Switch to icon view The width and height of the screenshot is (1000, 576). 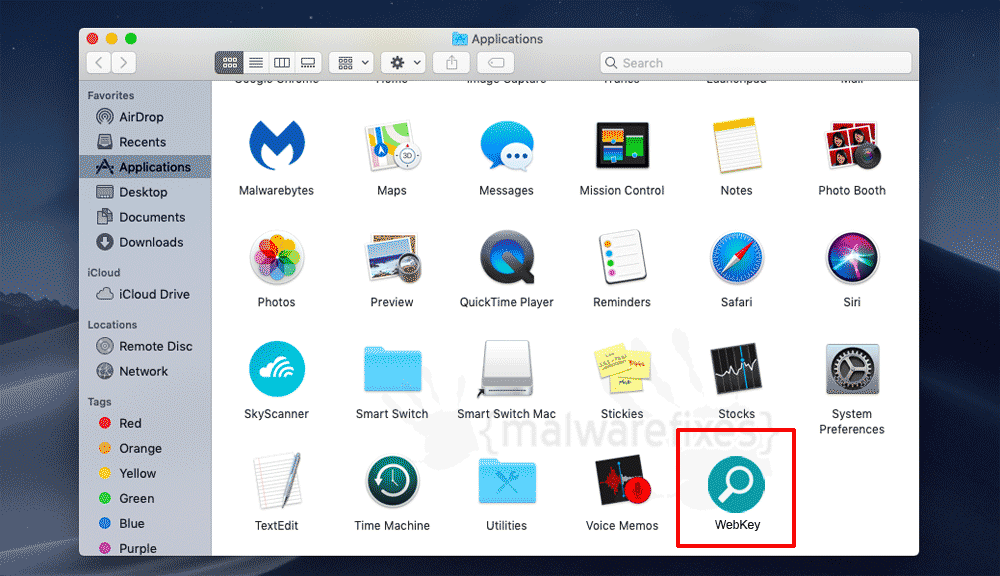(230, 63)
